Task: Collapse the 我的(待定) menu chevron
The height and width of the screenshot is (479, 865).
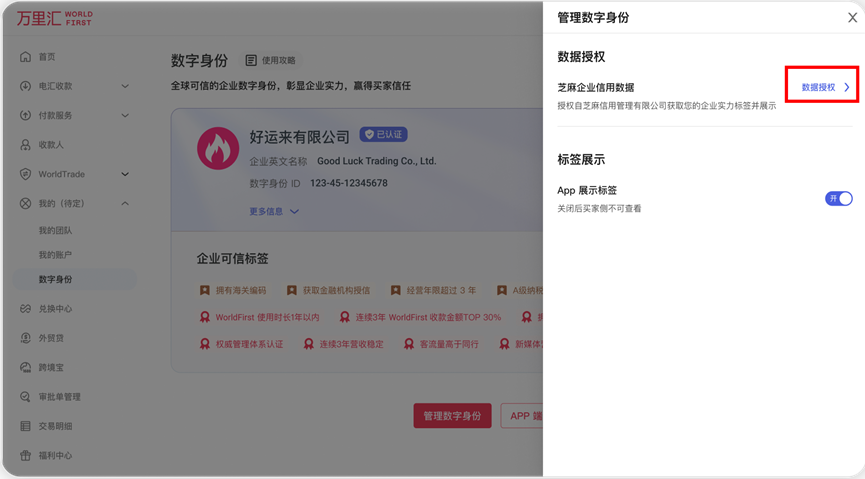Action: (x=125, y=204)
